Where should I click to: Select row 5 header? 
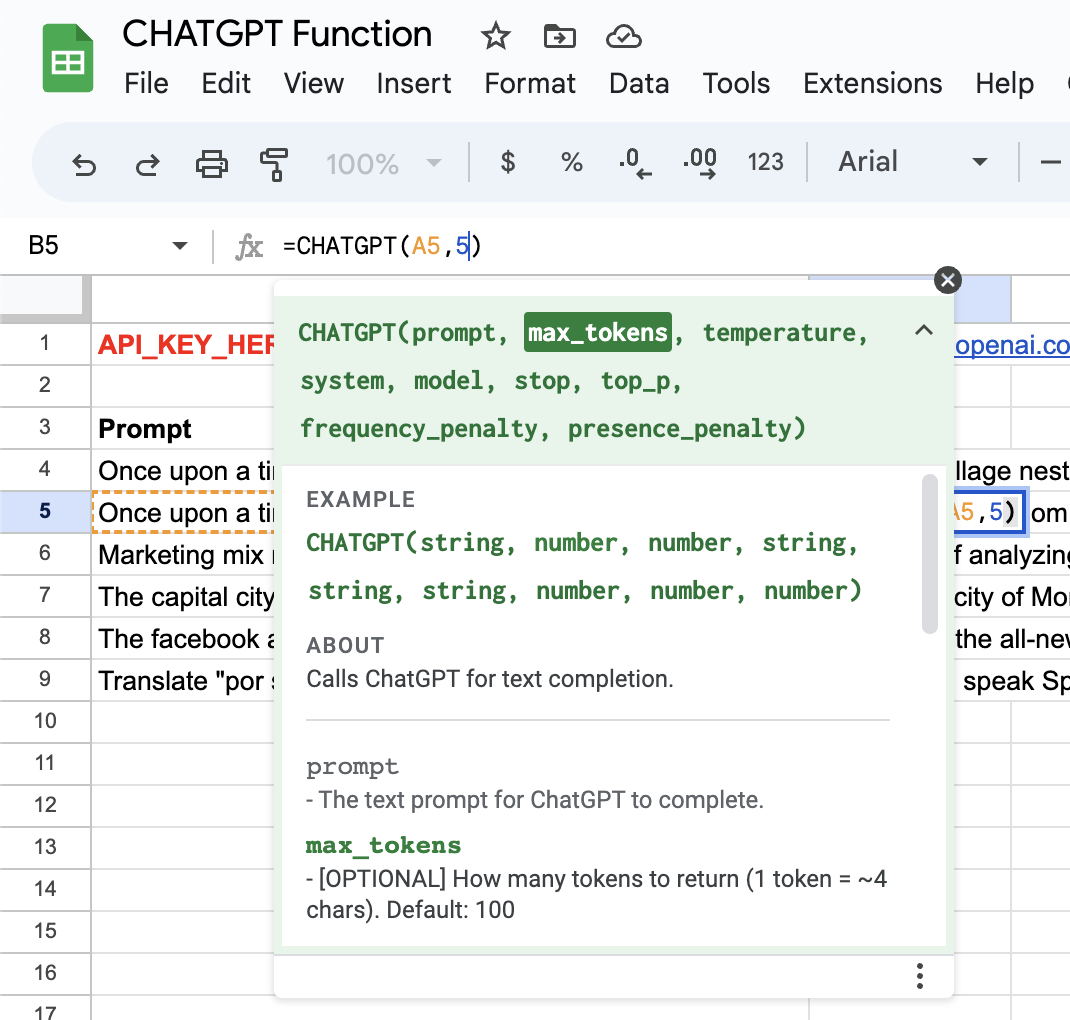(45, 511)
